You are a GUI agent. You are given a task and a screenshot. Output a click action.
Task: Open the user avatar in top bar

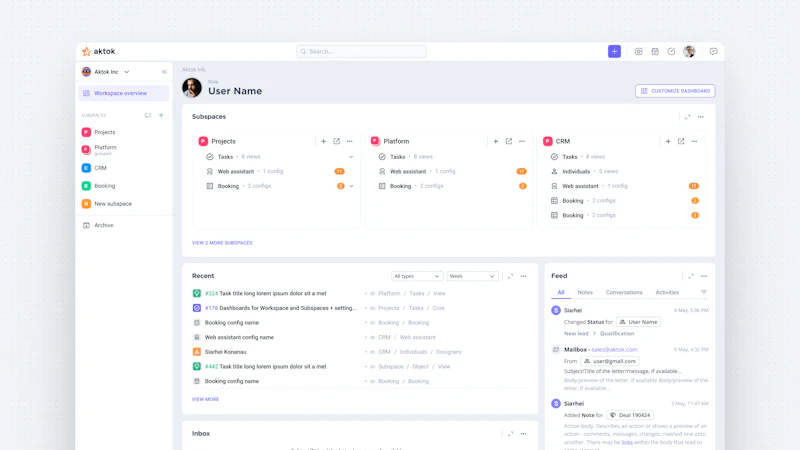click(x=689, y=52)
